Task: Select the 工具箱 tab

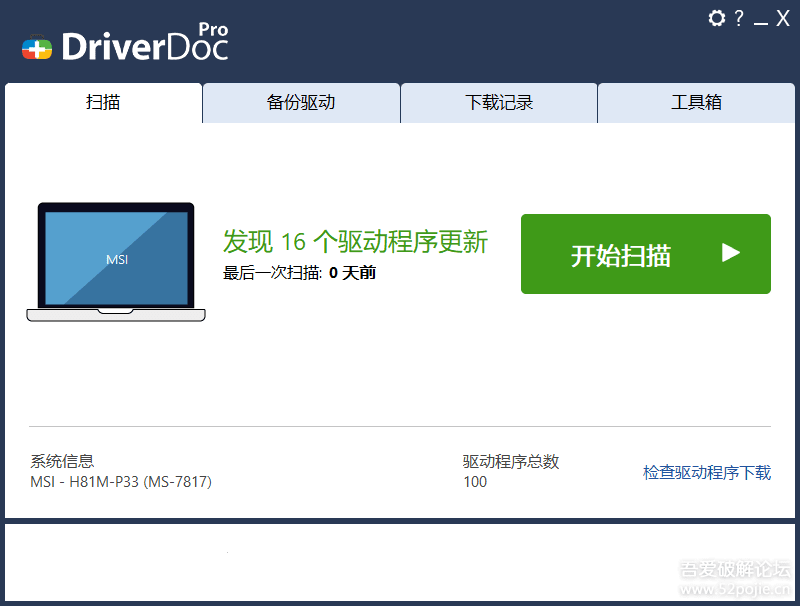Action: click(x=696, y=103)
